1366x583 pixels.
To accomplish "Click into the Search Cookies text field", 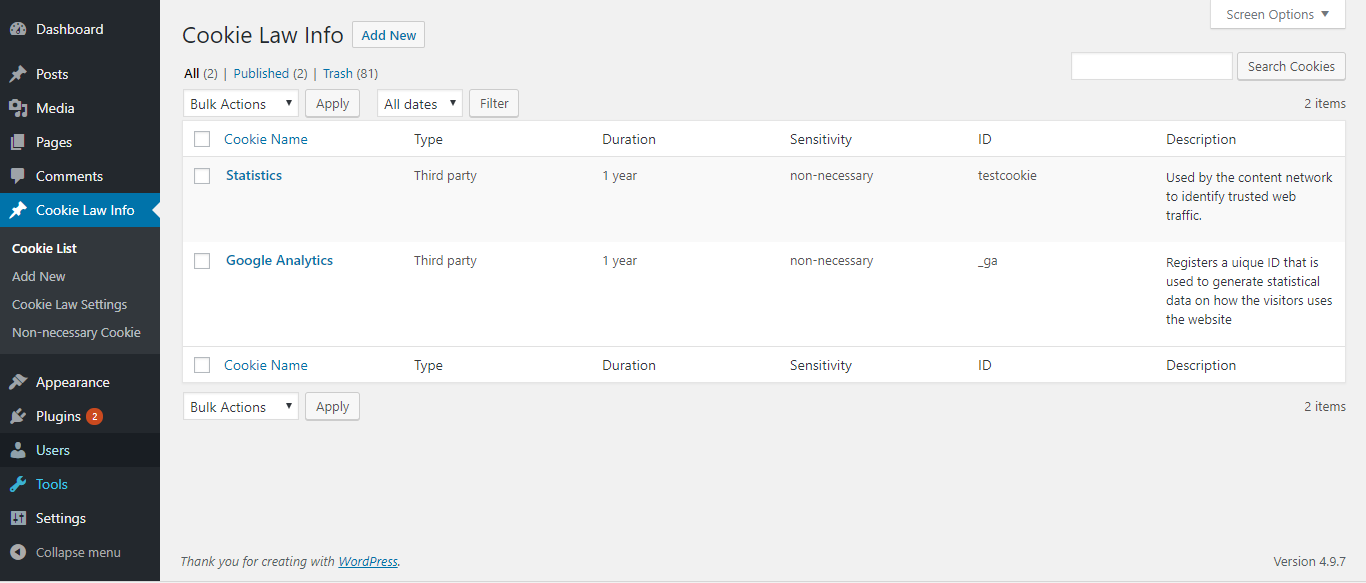I will 1151,66.
